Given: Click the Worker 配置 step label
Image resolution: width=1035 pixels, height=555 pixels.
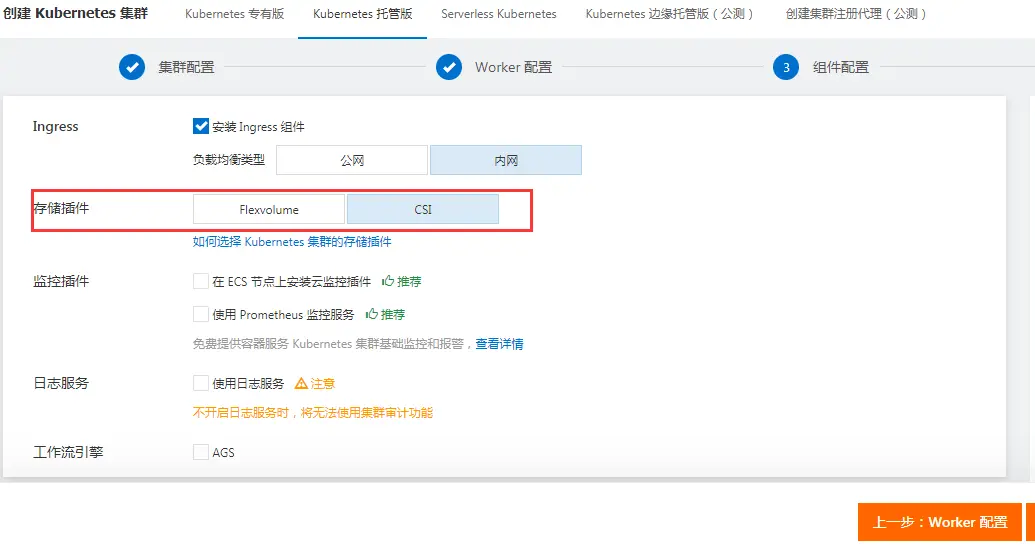Looking at the screenshot, I should pyautogui.click(x=514, y=67).
